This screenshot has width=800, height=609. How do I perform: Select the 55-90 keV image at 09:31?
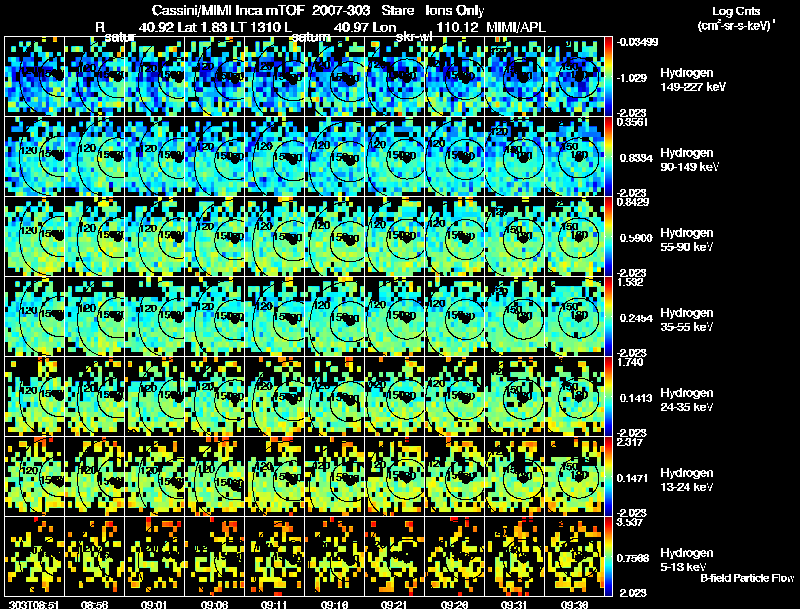tap(514, 237)
